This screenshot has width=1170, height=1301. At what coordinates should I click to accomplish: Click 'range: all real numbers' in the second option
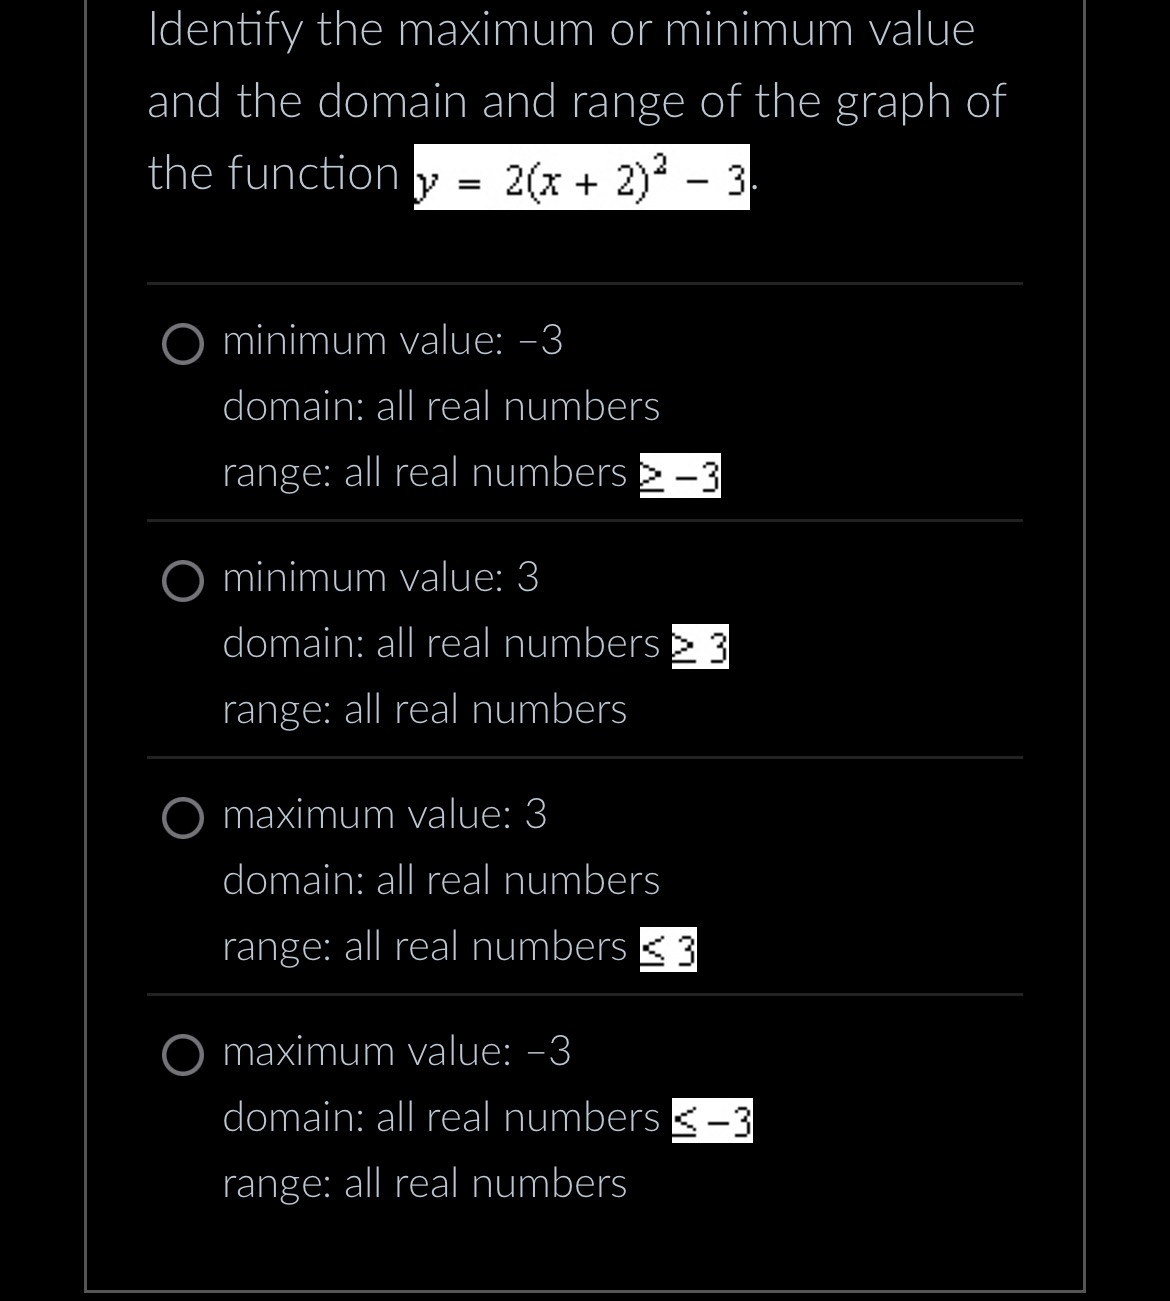[x=425, y=710]
